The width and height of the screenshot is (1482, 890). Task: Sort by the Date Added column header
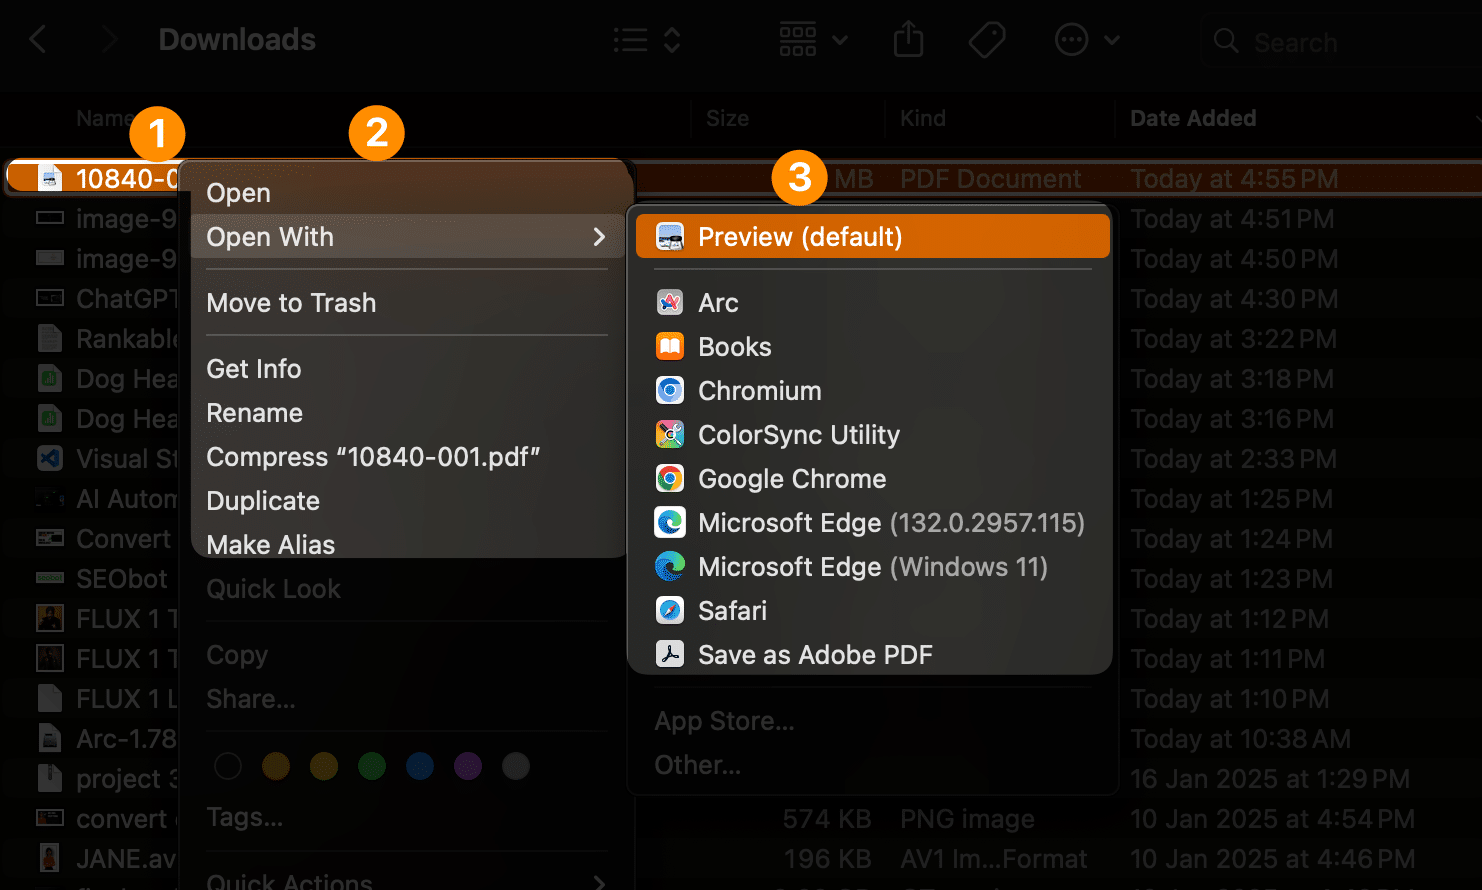(1193, 118)
